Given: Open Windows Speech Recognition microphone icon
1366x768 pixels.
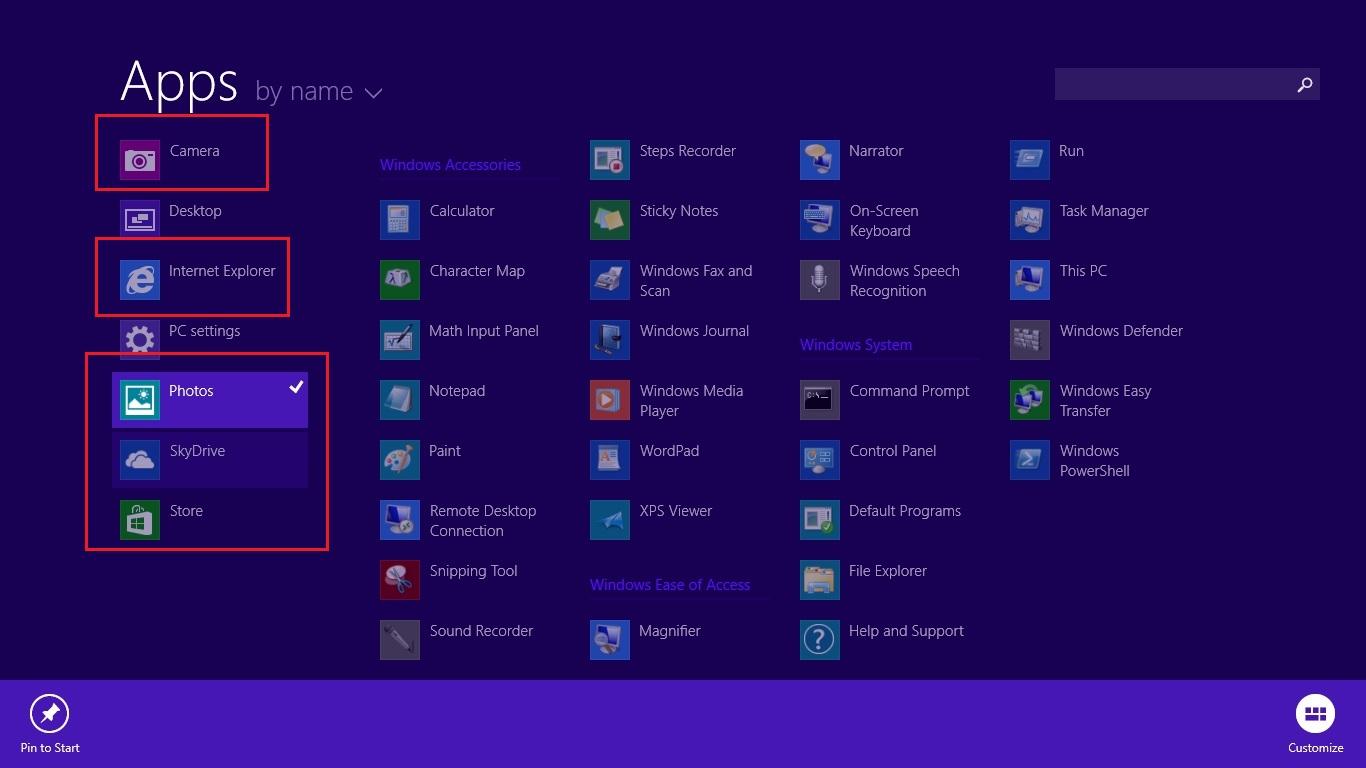Looking at the screenshot, I should coord(820,280).
